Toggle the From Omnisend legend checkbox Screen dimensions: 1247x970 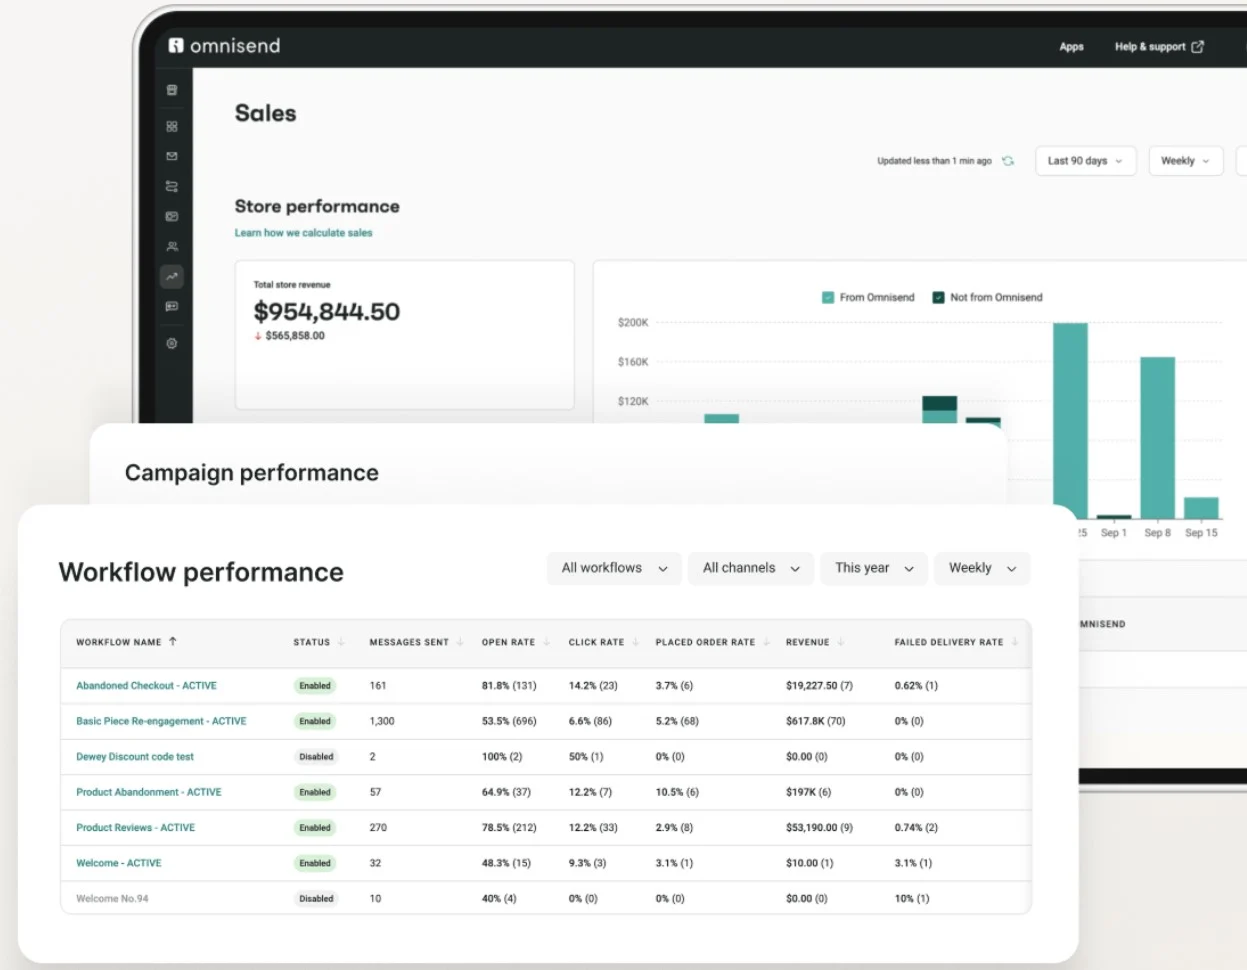point(828,298)
